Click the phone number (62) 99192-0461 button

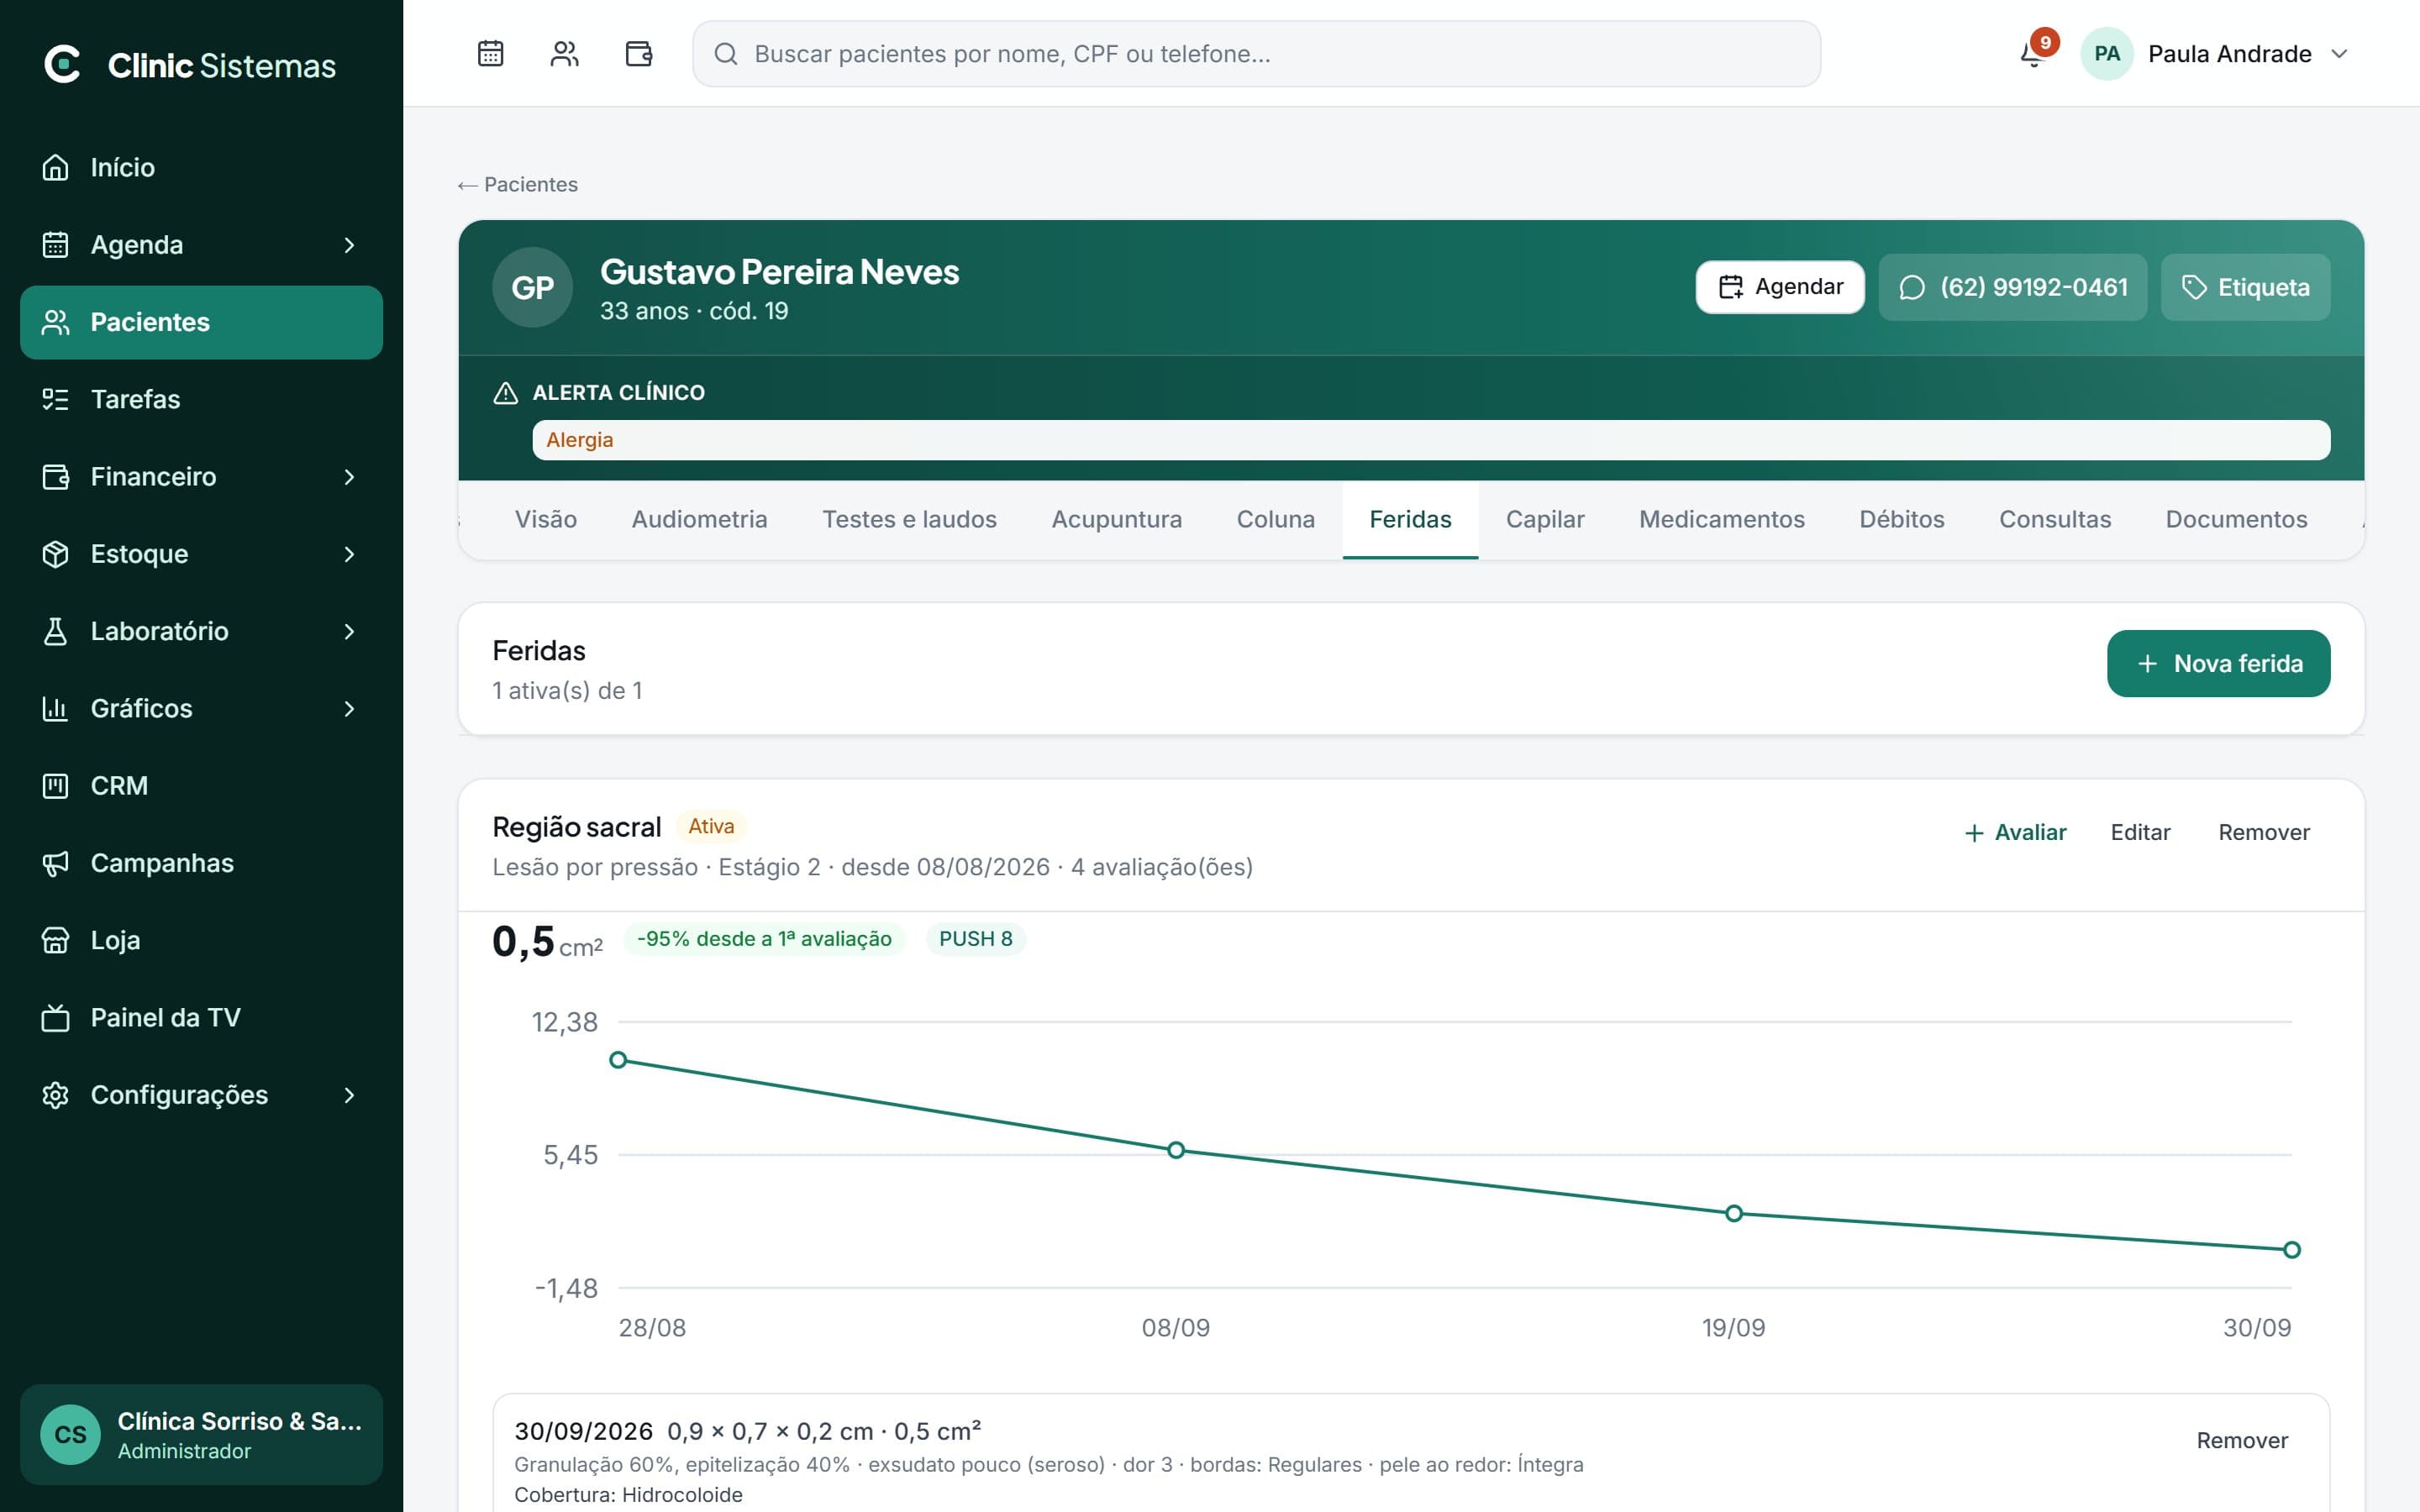pos(2012,287)
